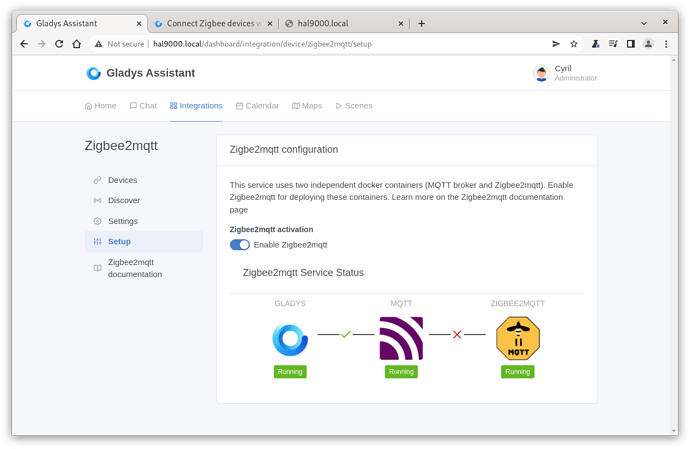Focus the hal9000.local address bar URL
Viewport: 690px width, 449px height.
(x=262, y=44)
